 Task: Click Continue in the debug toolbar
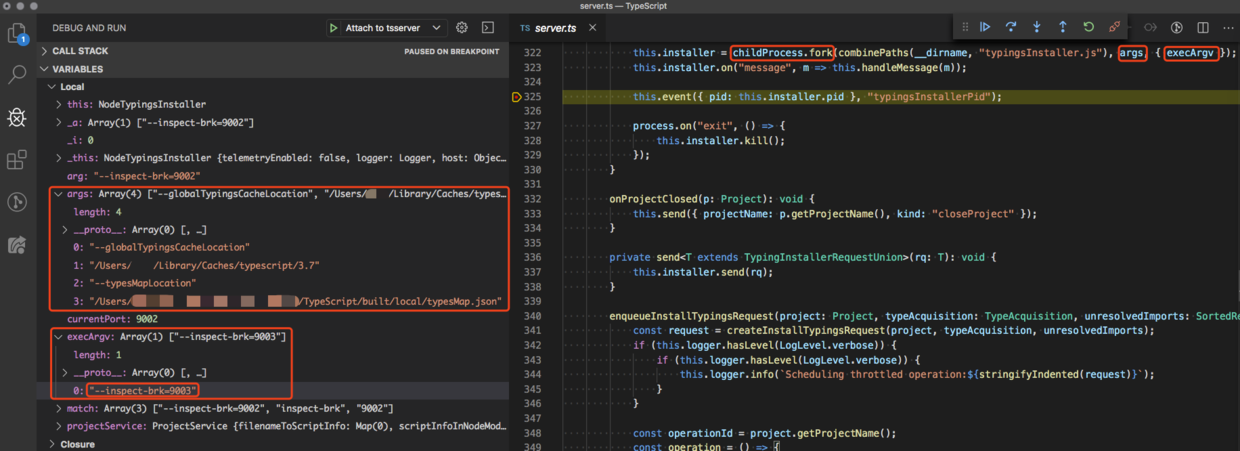pos(985,27)
